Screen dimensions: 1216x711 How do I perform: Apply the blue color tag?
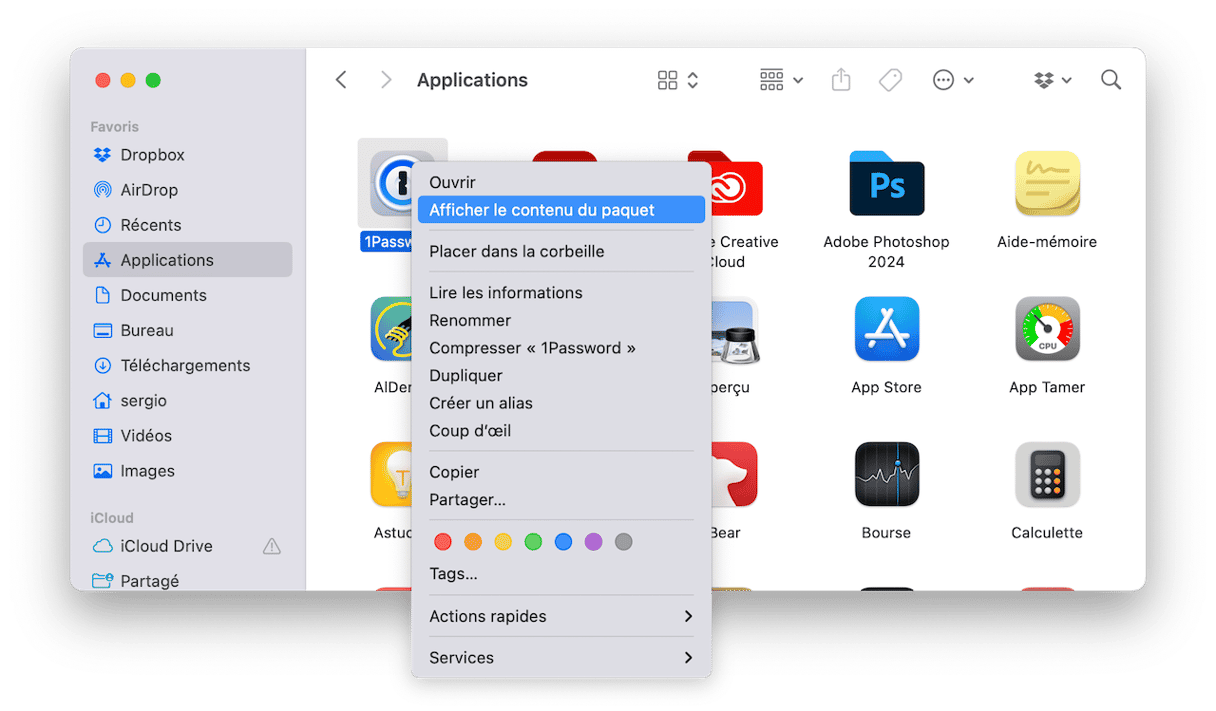563,542
